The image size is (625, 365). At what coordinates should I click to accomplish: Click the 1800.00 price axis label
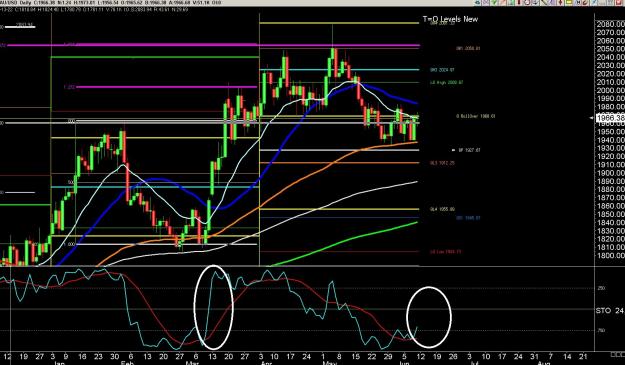[x=610, y=256]
